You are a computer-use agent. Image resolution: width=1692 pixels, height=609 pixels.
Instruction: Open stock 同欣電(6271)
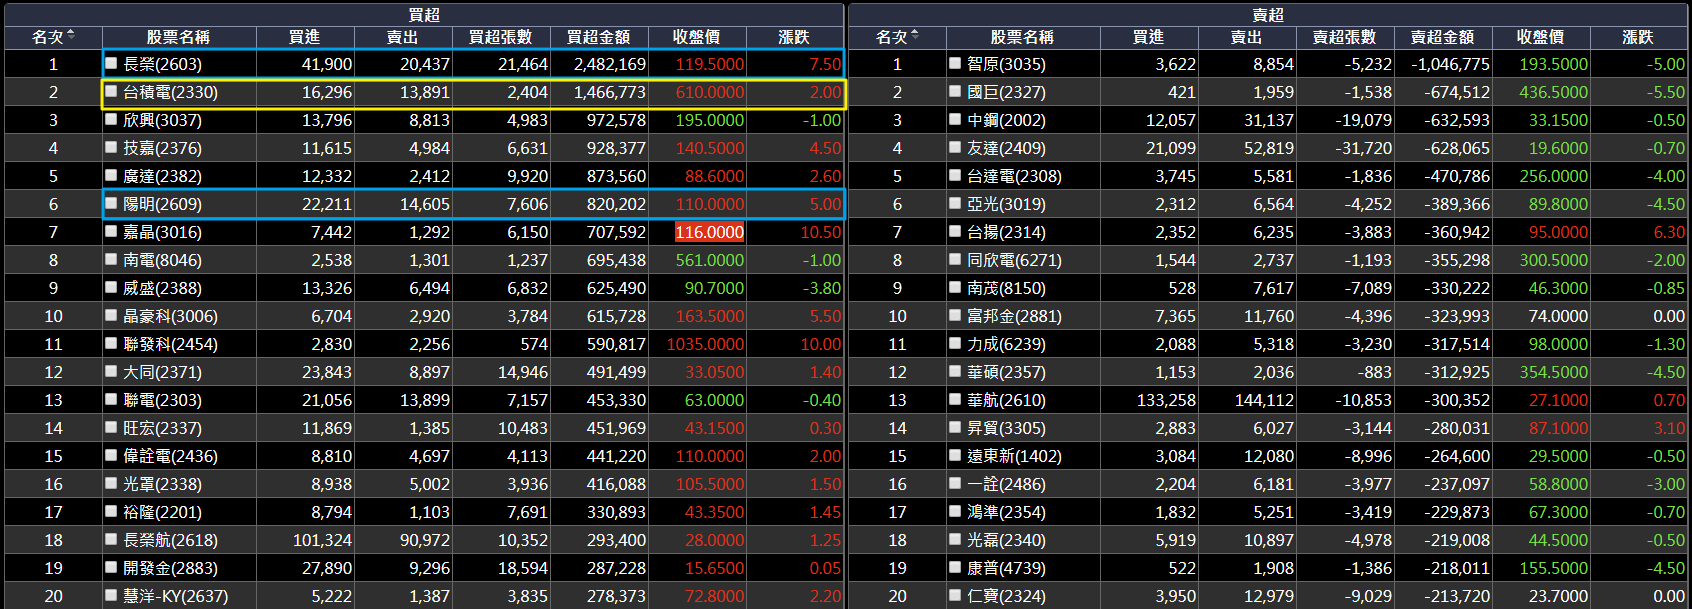click(x=1014, y=260)
